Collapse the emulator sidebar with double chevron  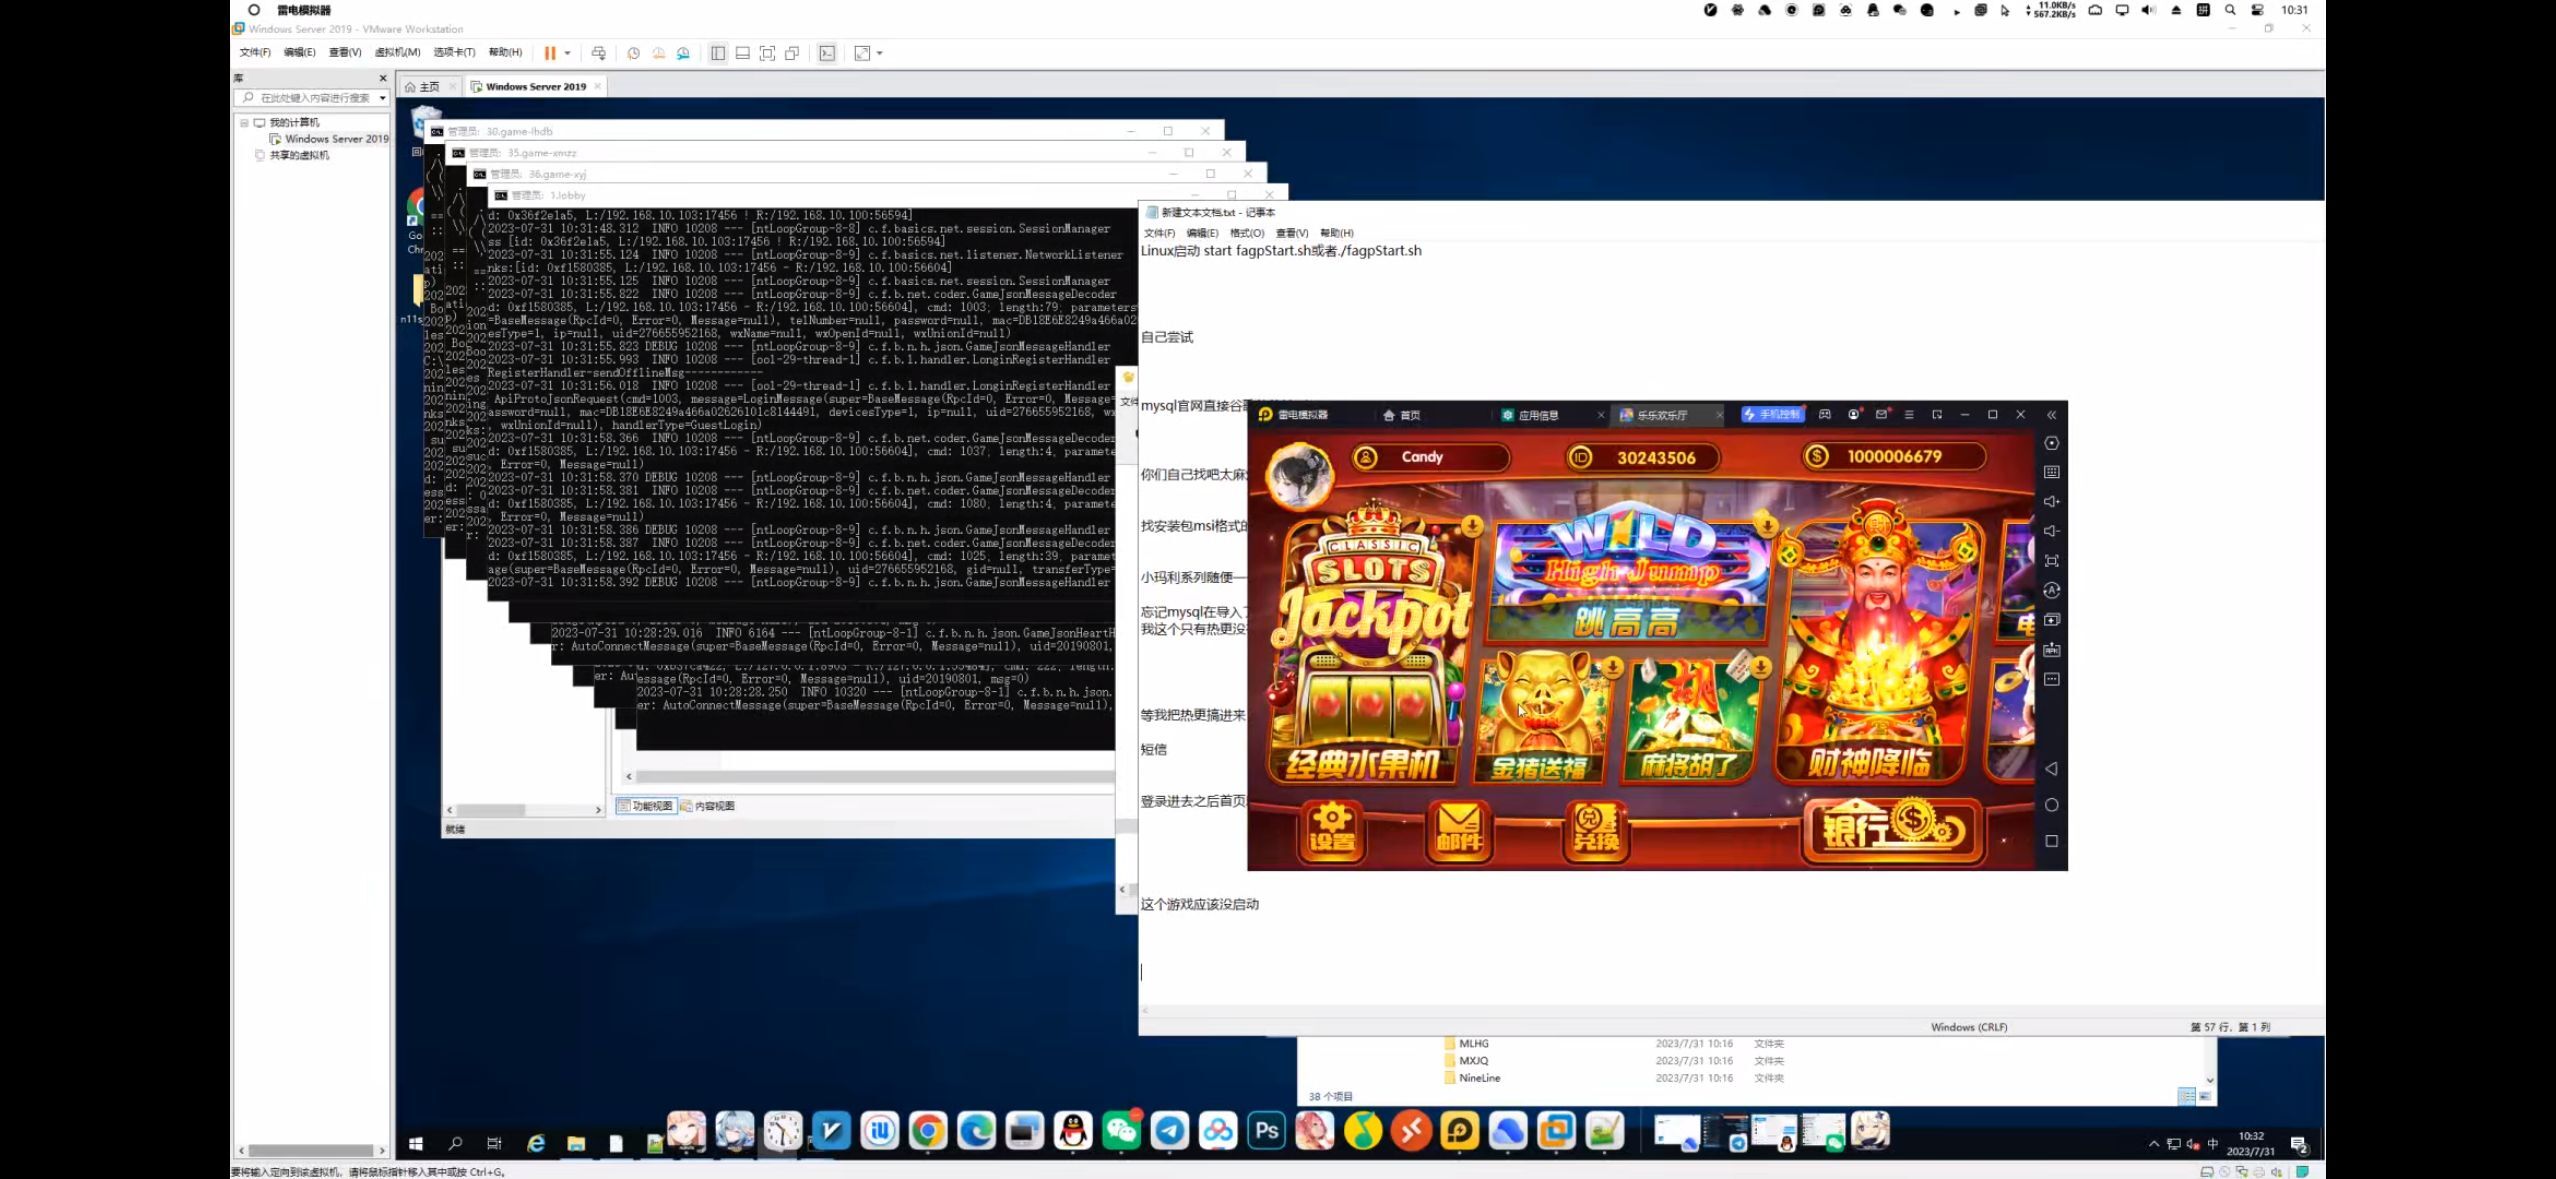click(x=2051, y=415)
